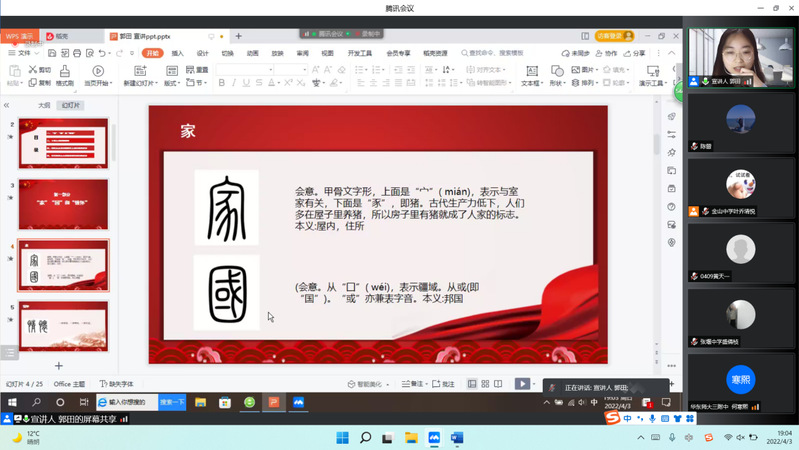Open the New Slide (新建幻灯片) dropdown
799x450 pixels.
[139, 83]
